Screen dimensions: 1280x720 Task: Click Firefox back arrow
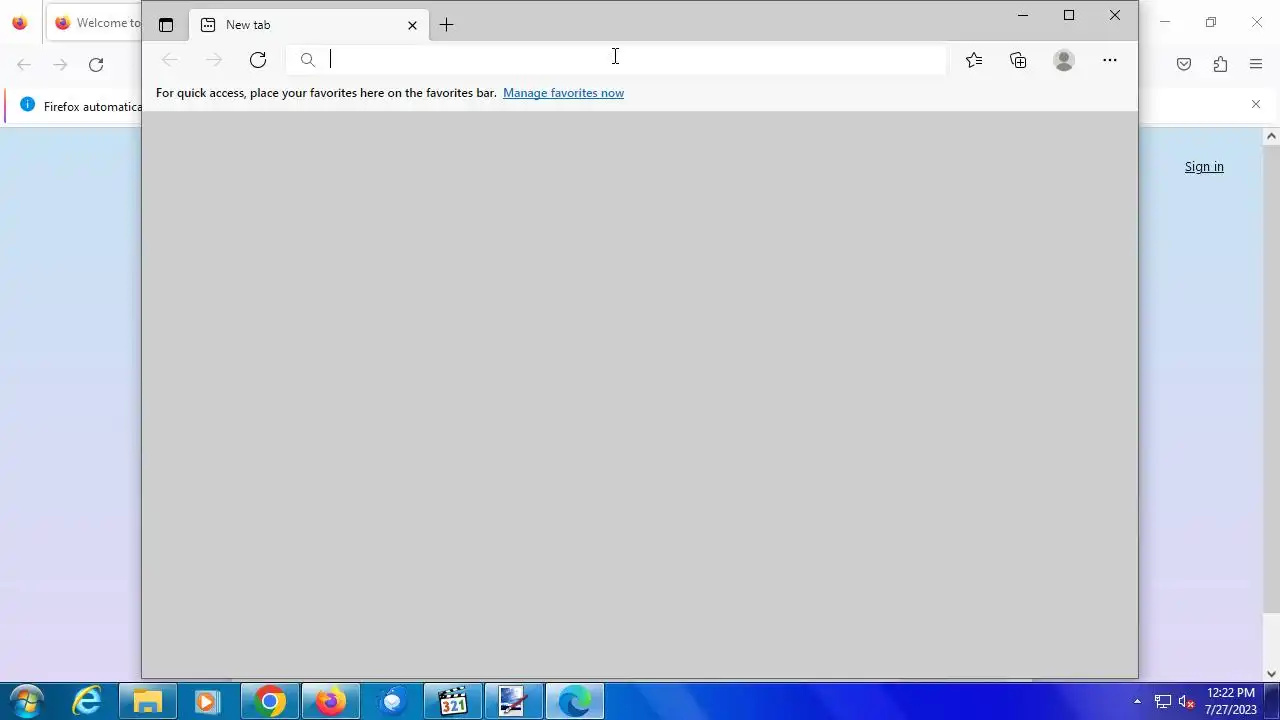pyautogui.click(x=24, y=65)
